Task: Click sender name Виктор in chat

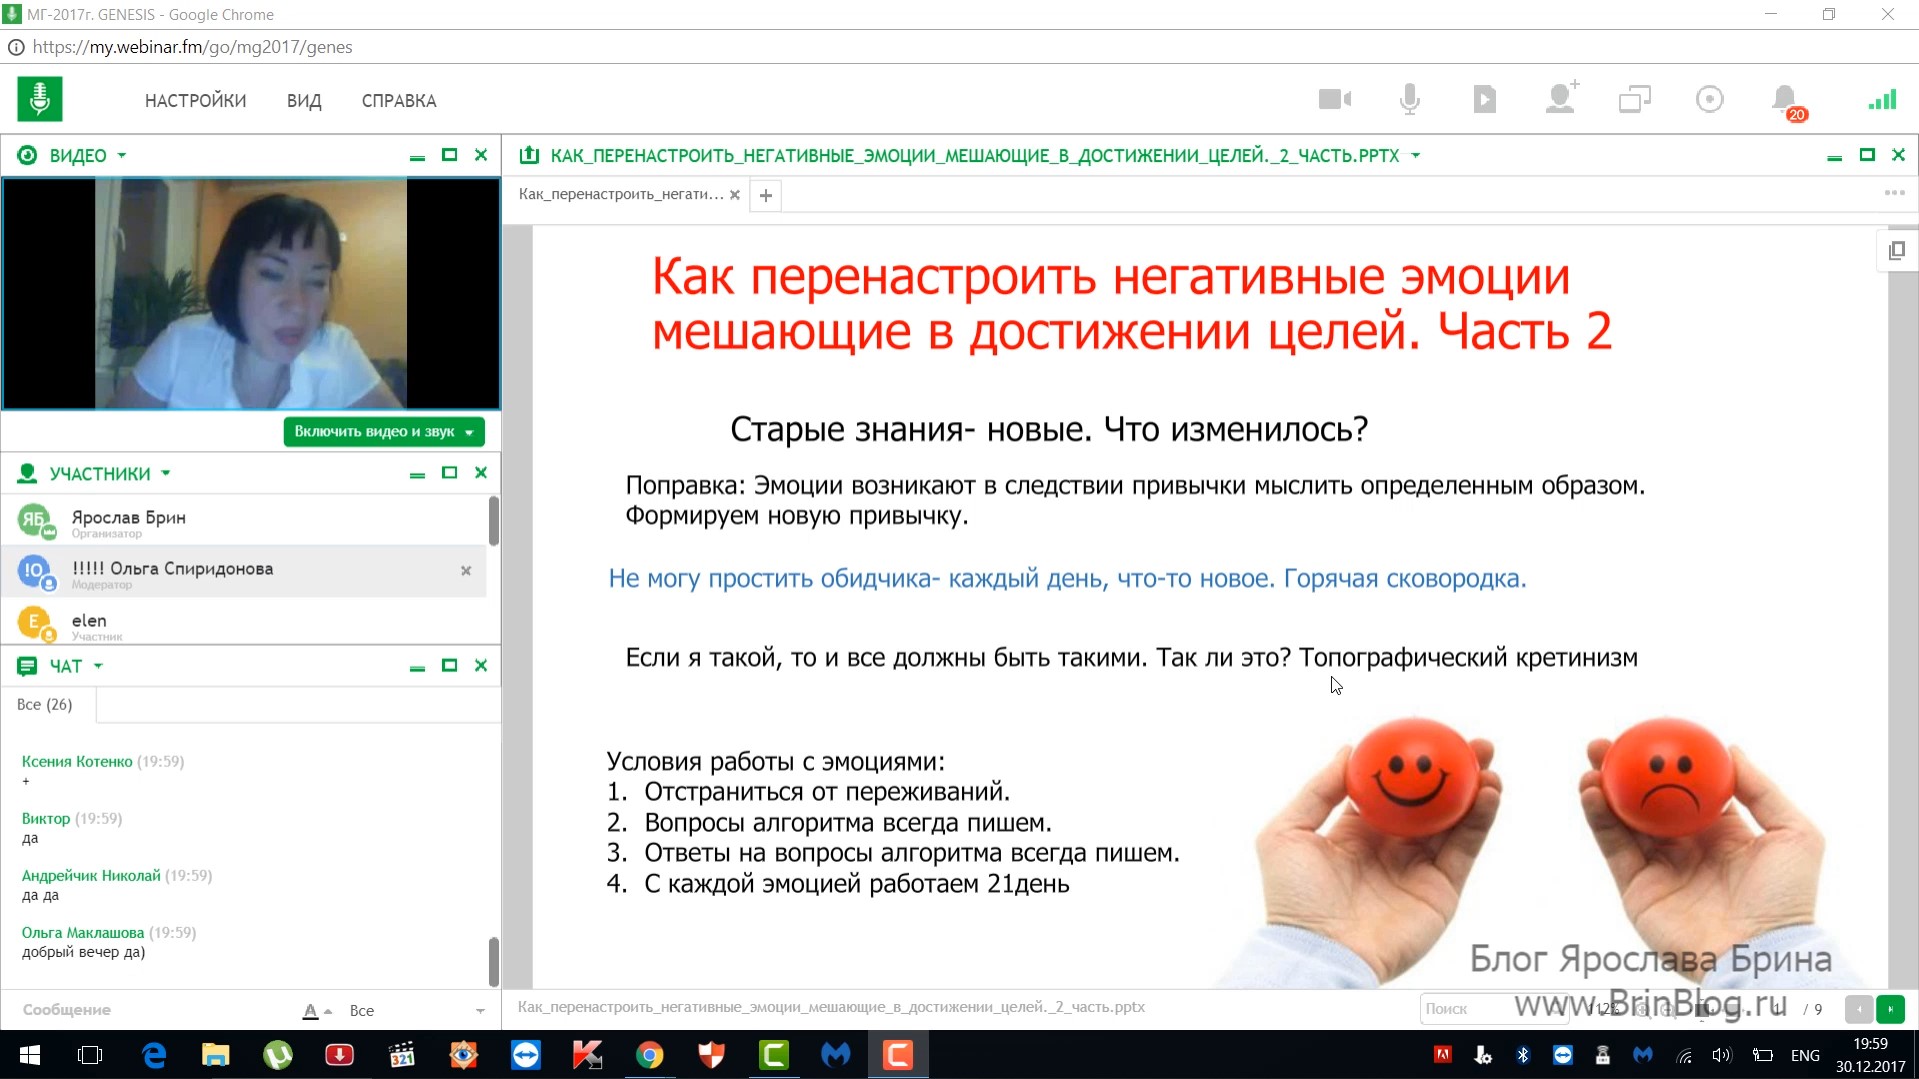Action: (x=46, y=818)
